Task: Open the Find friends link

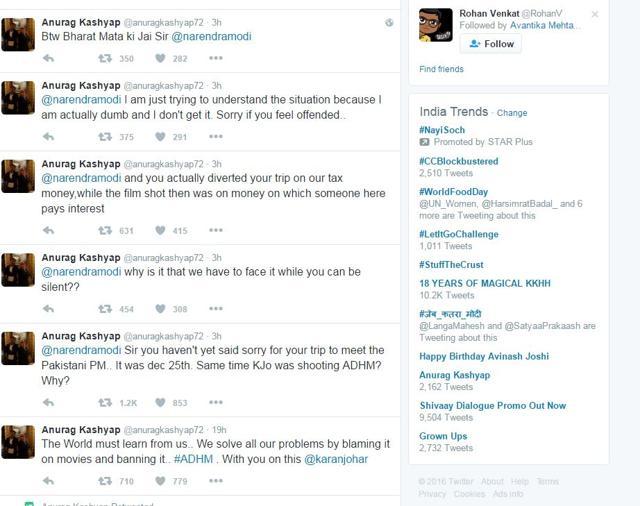Action: pos(441,69)
